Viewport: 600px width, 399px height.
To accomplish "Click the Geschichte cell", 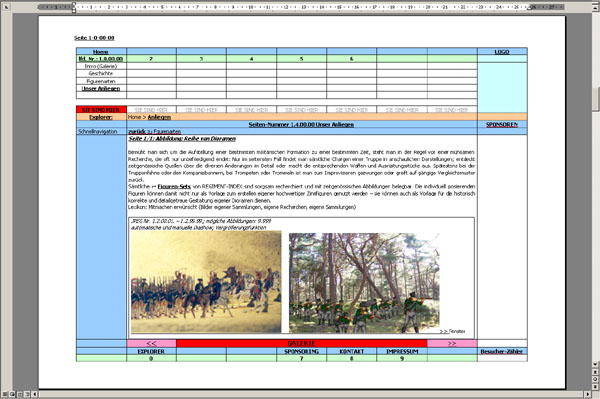I will 101,73.
